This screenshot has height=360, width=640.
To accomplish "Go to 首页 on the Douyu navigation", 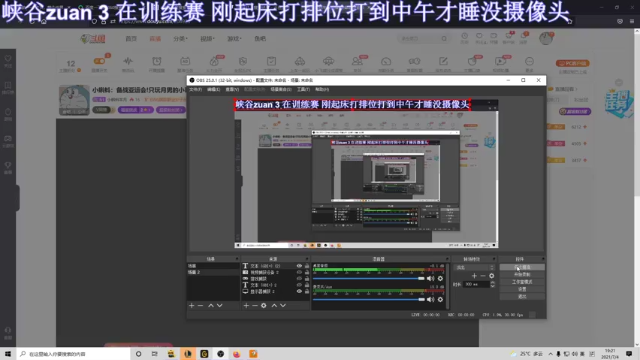I will 131,39.
